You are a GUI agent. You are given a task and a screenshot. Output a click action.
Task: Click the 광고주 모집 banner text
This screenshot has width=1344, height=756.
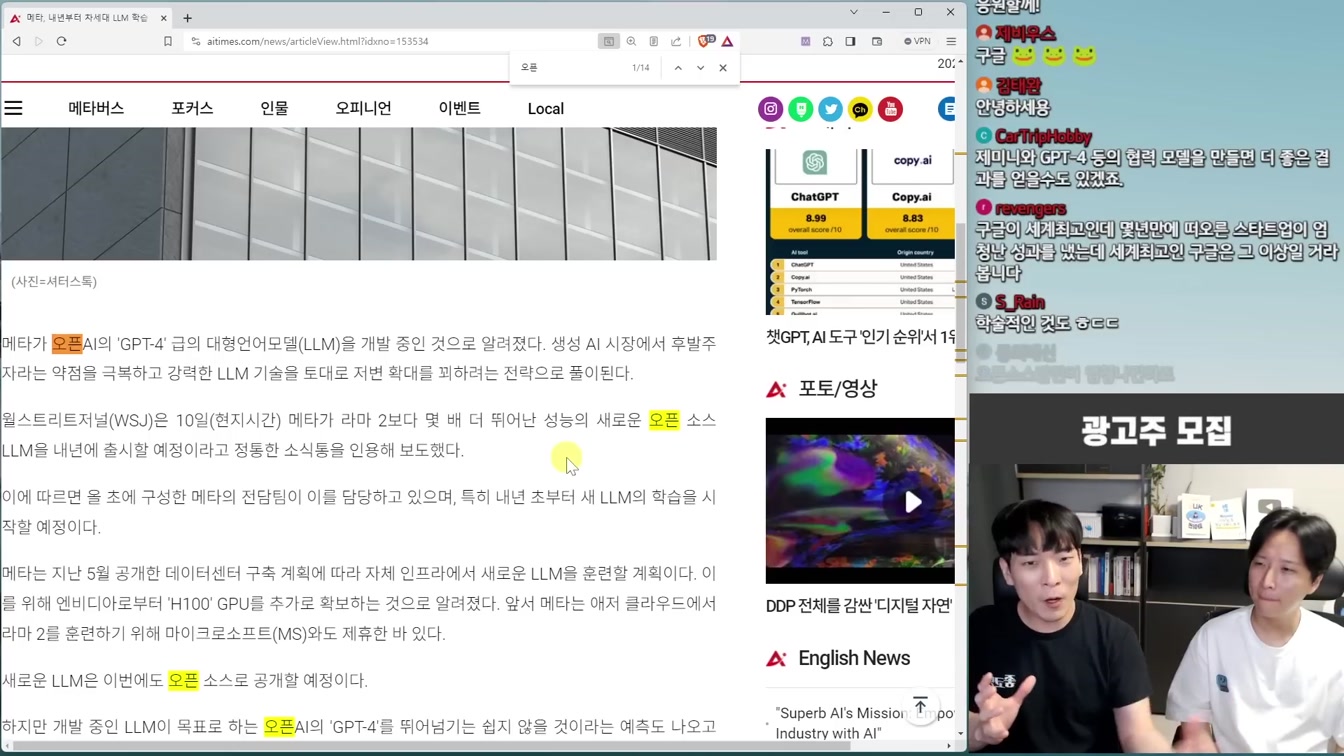[1156, 431]
